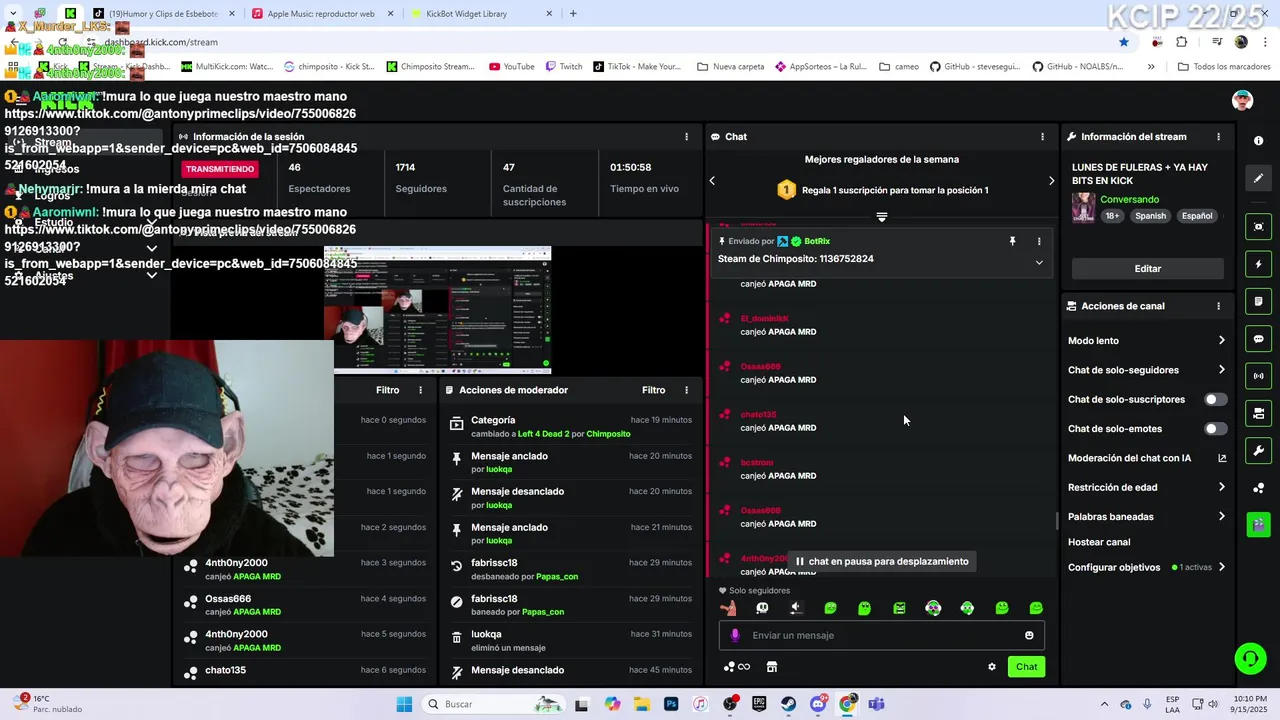Select the first pink hand emote
The width and height of the screenshot is (1280, 720).
[x=728, y=608]
